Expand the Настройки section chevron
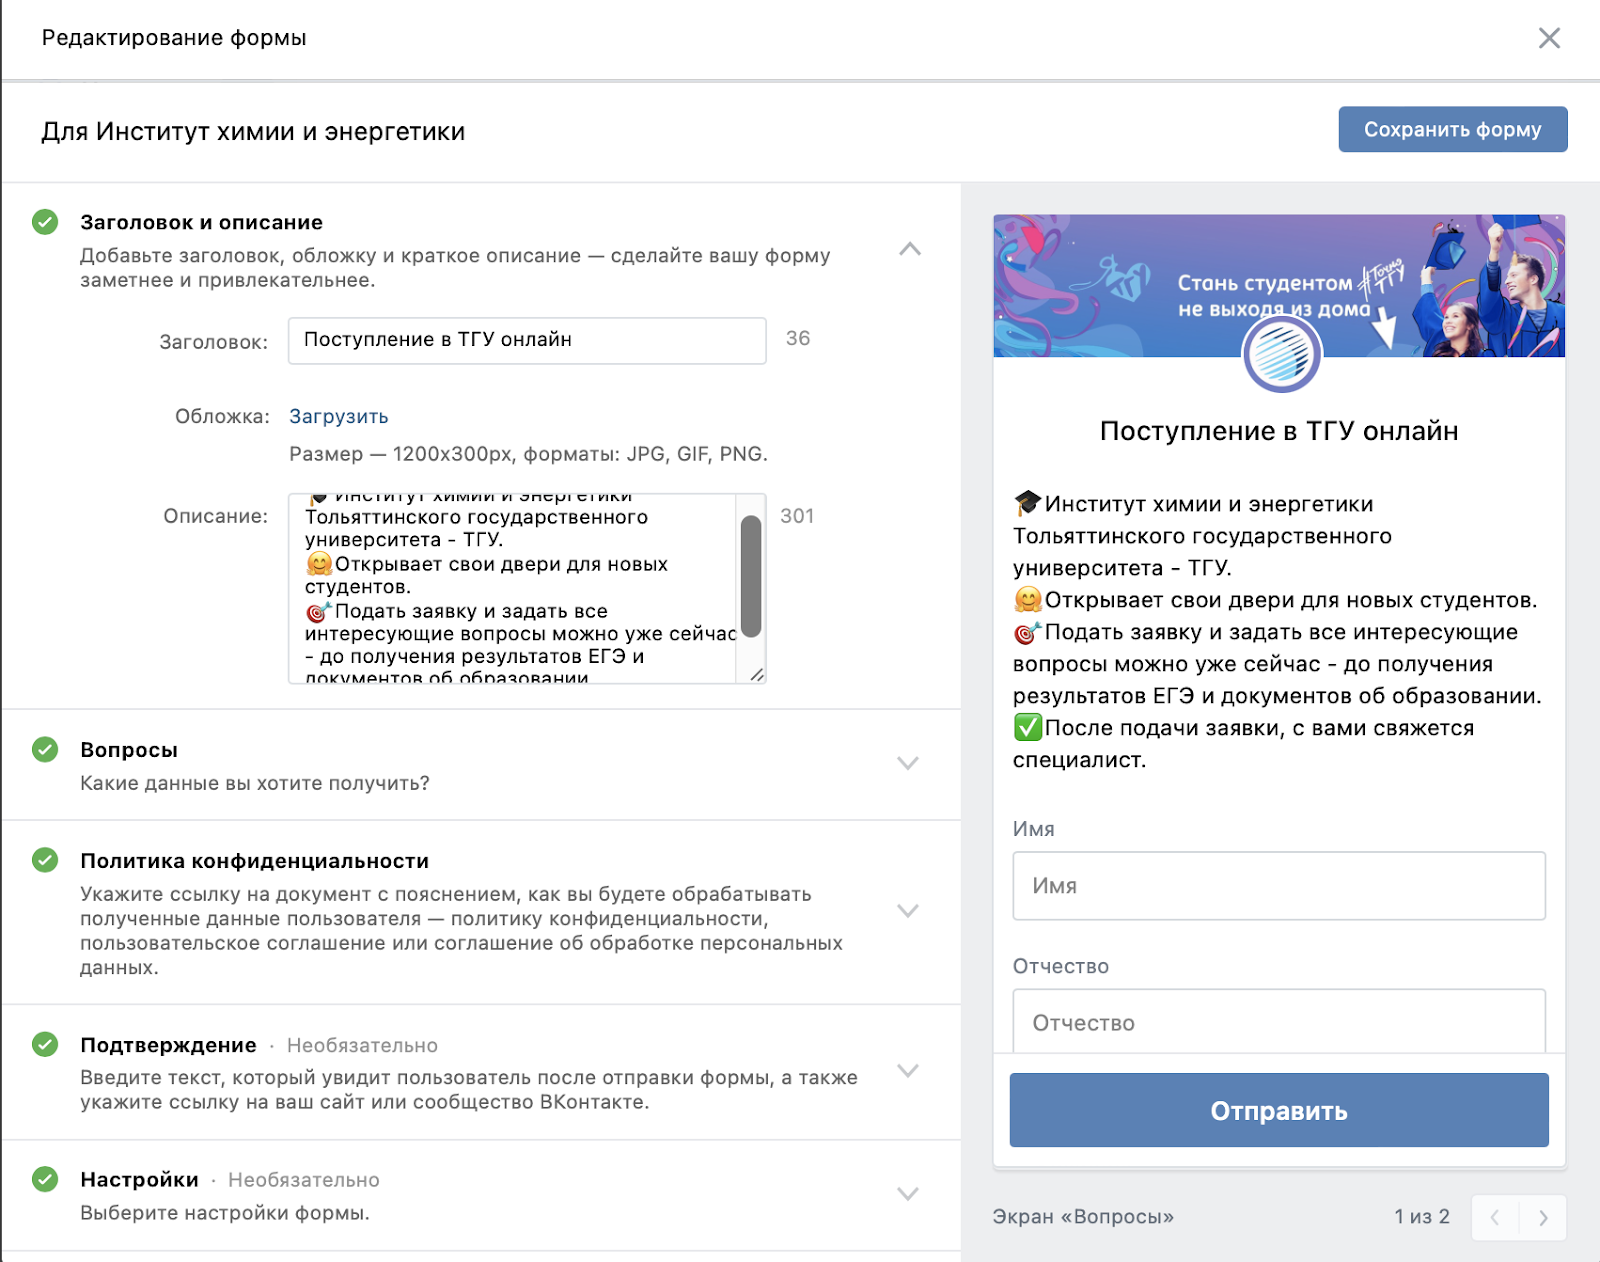The width and height of the screenshot is (1600, 1262). click(907, 1194)
